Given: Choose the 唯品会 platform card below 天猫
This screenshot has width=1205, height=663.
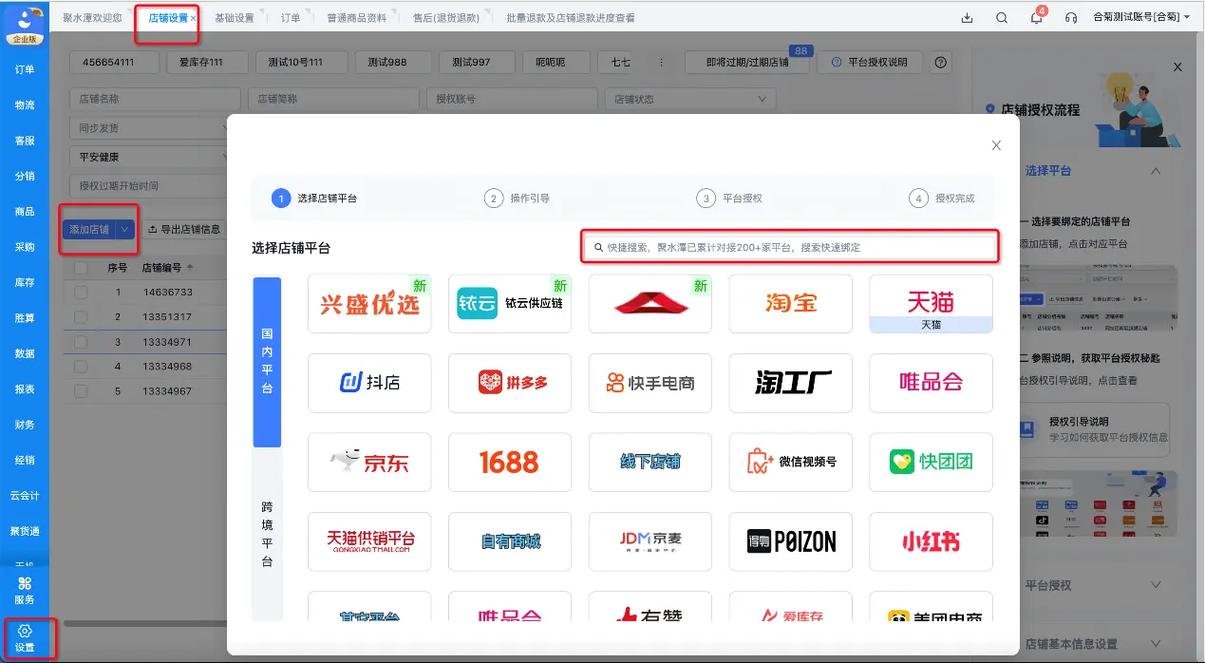Looking at the screenshot, I should pyautogui.click(x=931, y=383).
